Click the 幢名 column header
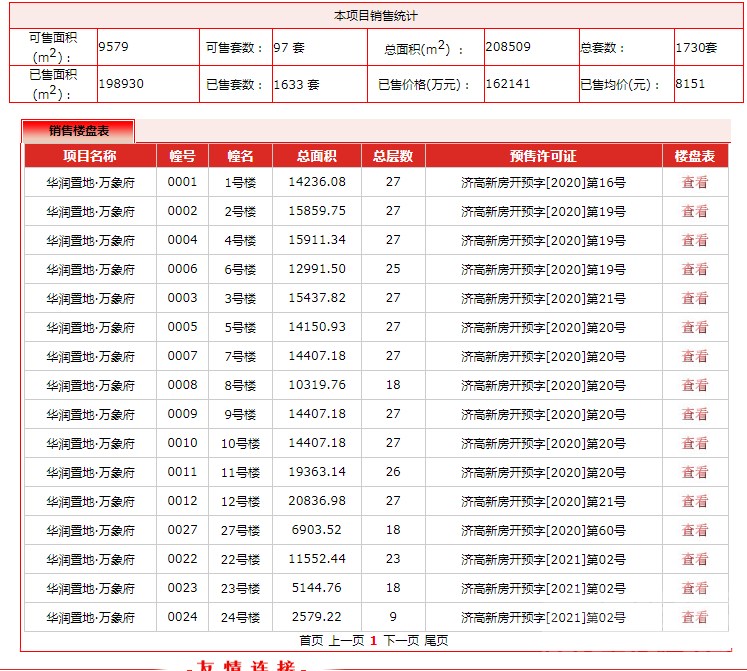Screen dimensions: 747x671 click(241, 156)
